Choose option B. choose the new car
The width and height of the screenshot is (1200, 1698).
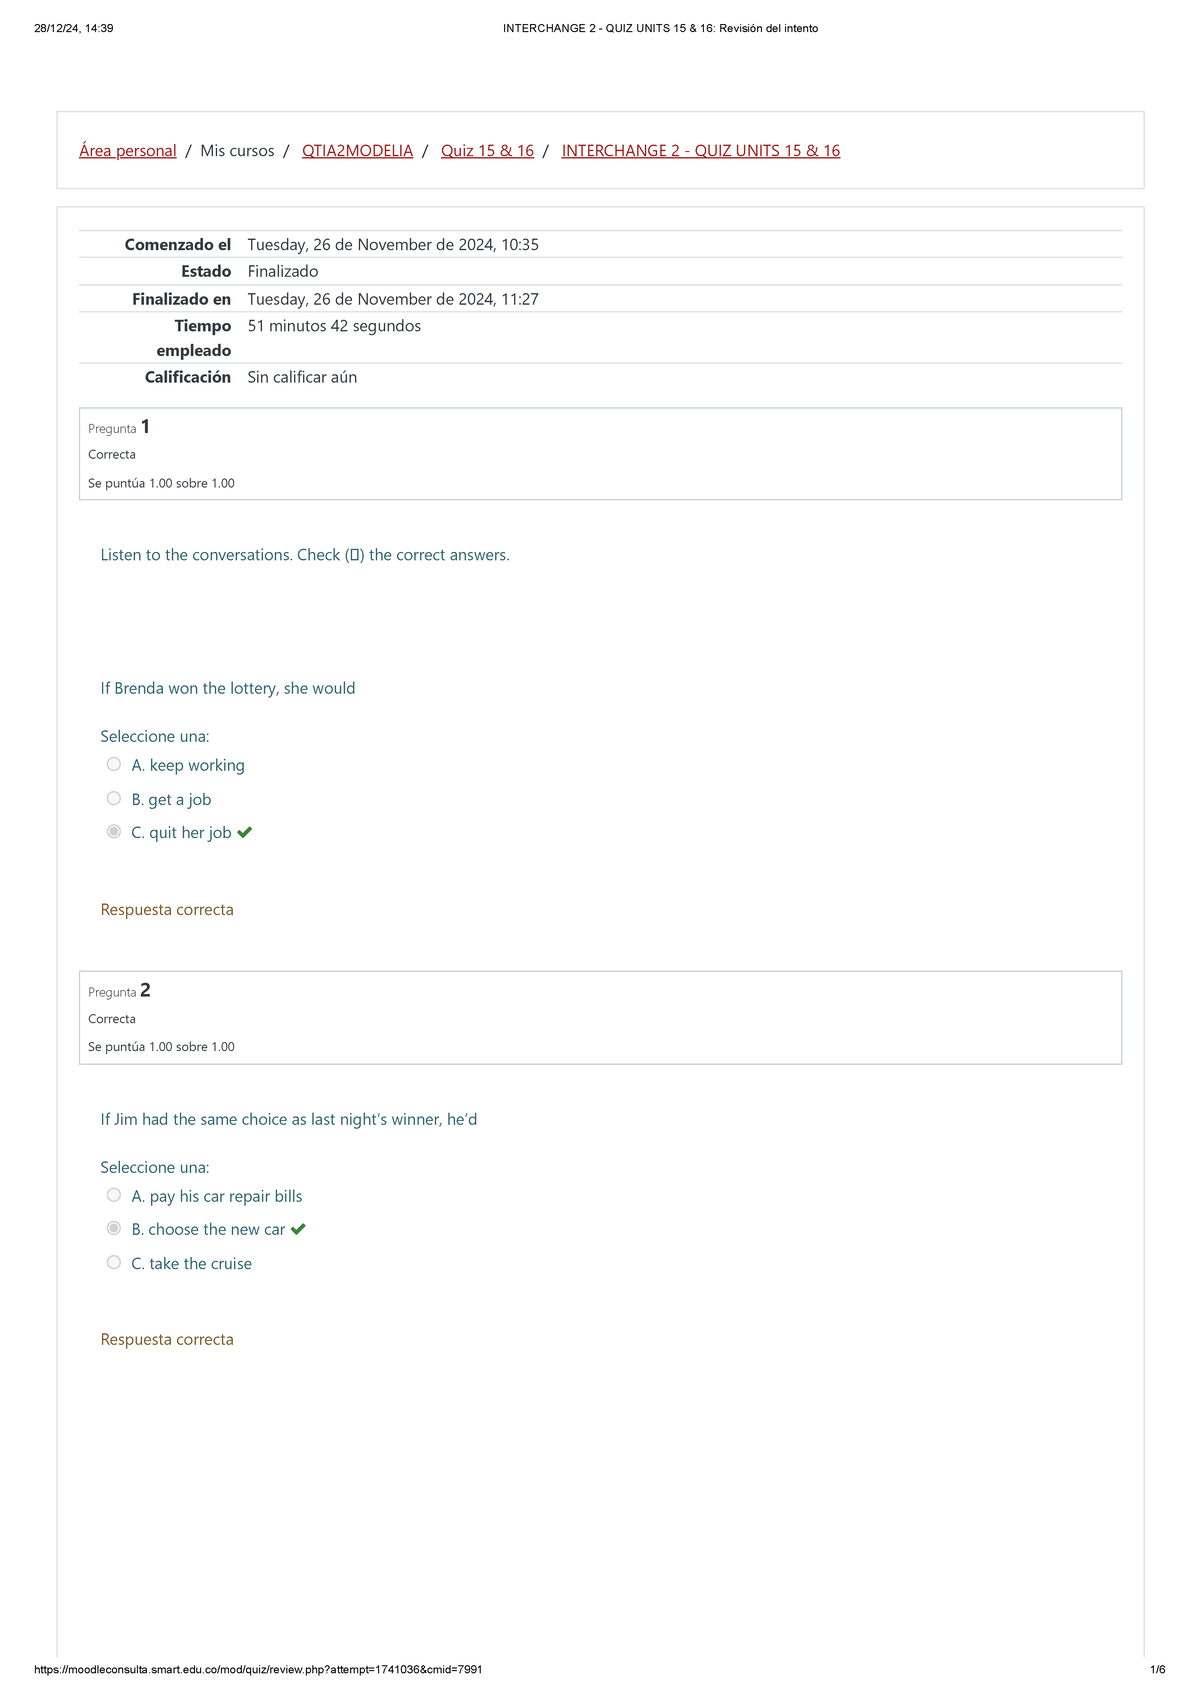point(114,1229)
